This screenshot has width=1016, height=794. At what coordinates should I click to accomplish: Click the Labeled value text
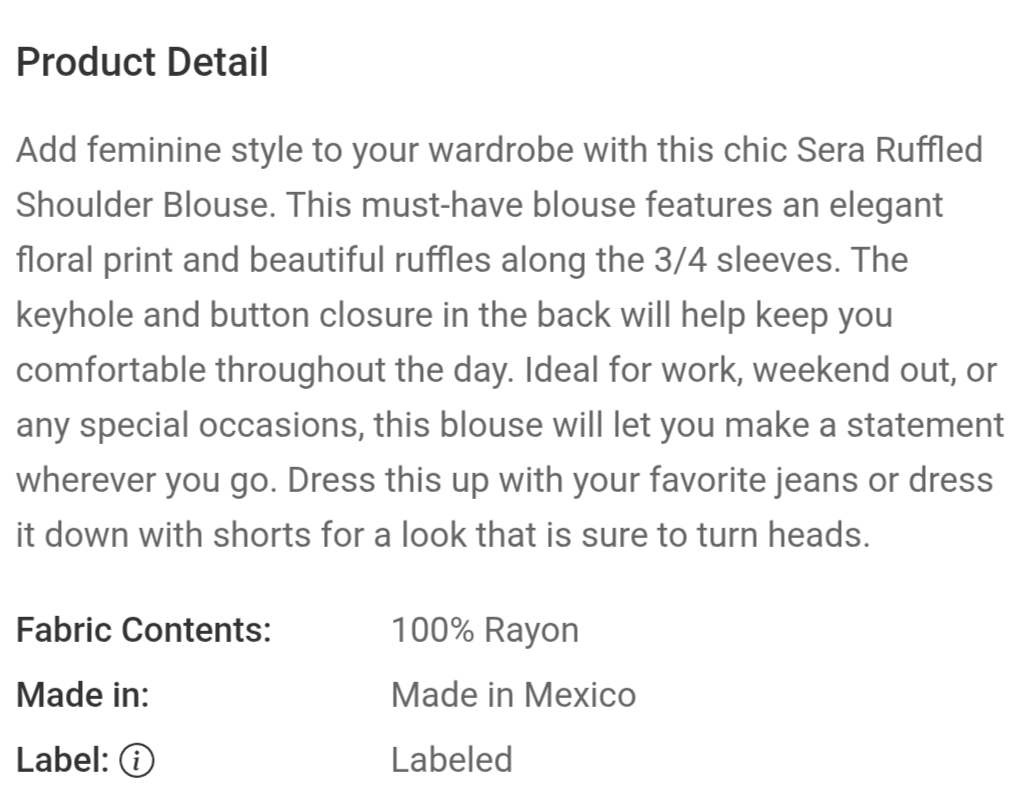tap(452, 760)
